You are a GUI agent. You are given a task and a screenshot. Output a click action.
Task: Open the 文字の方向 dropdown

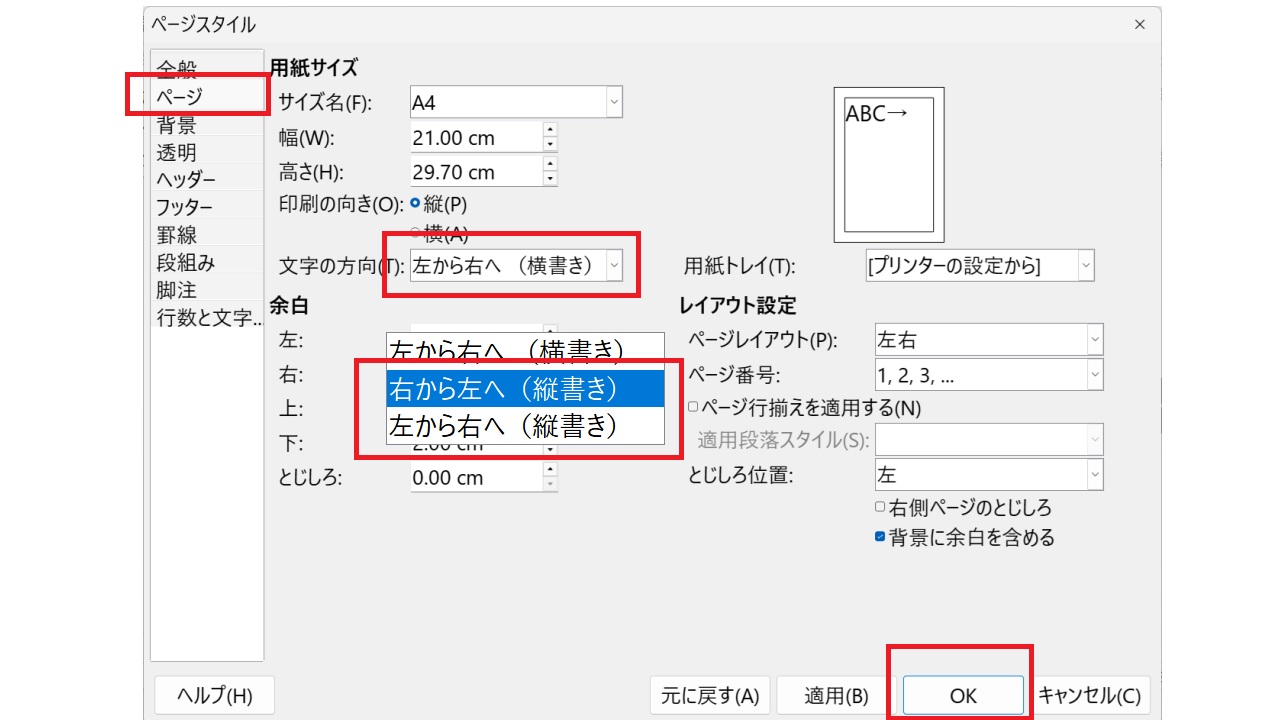(614, 266)
